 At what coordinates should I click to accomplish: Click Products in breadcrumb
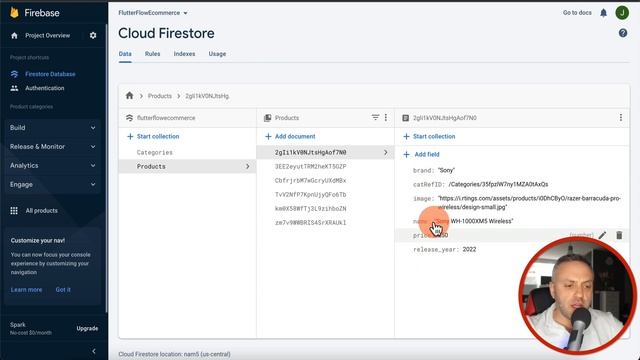point(160,96)
